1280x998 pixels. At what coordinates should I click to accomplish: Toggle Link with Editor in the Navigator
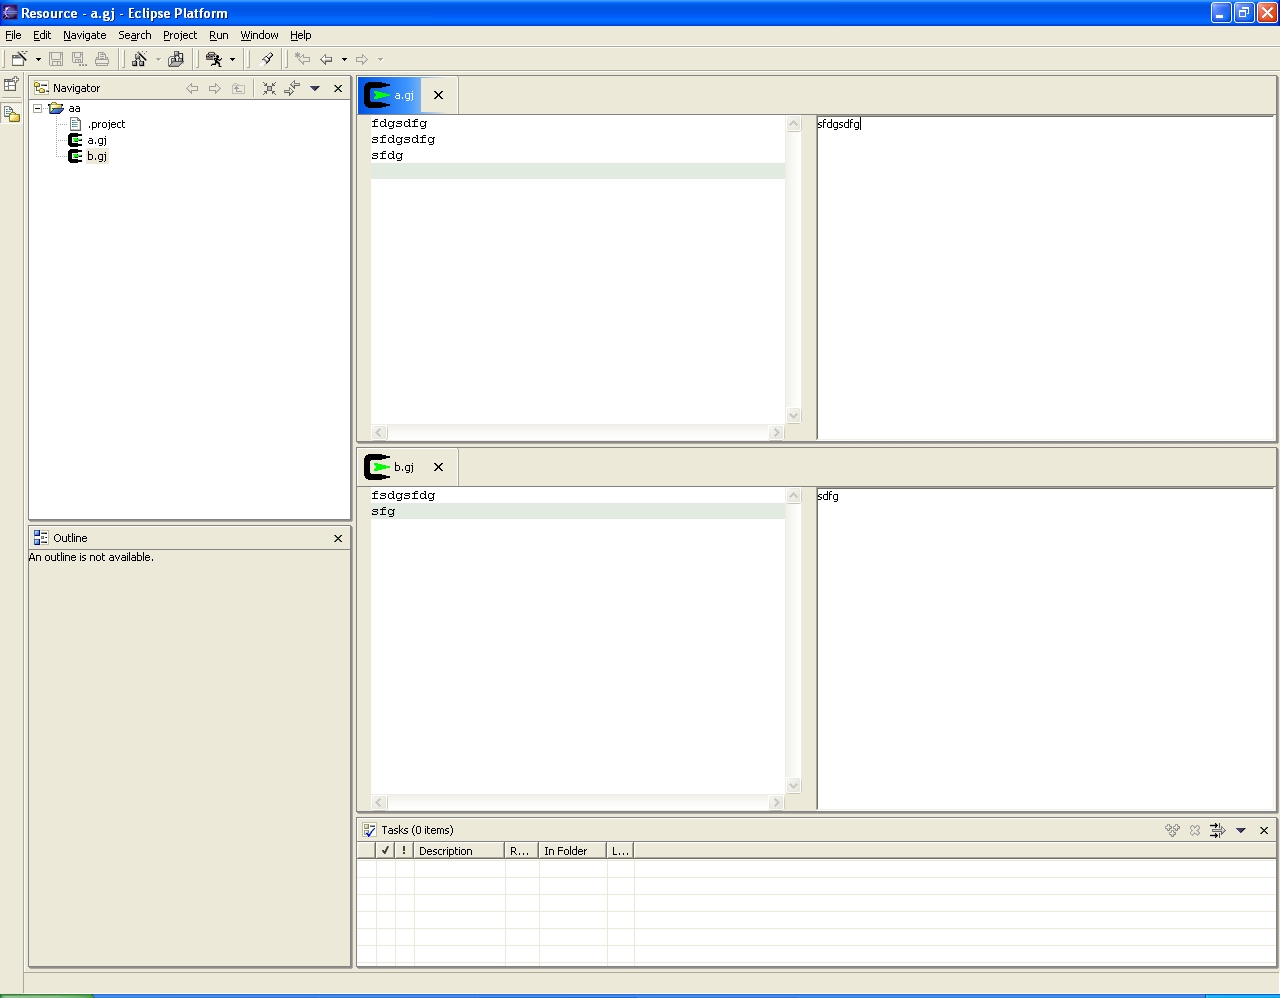point(292,88)
